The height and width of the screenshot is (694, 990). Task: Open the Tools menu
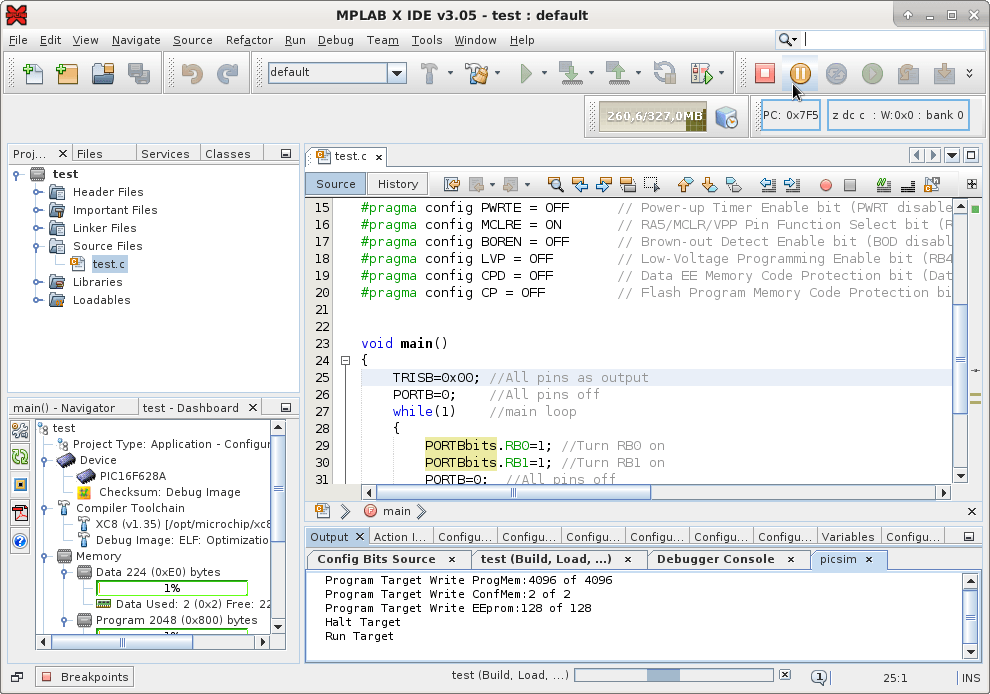click(x=427, y=40)
